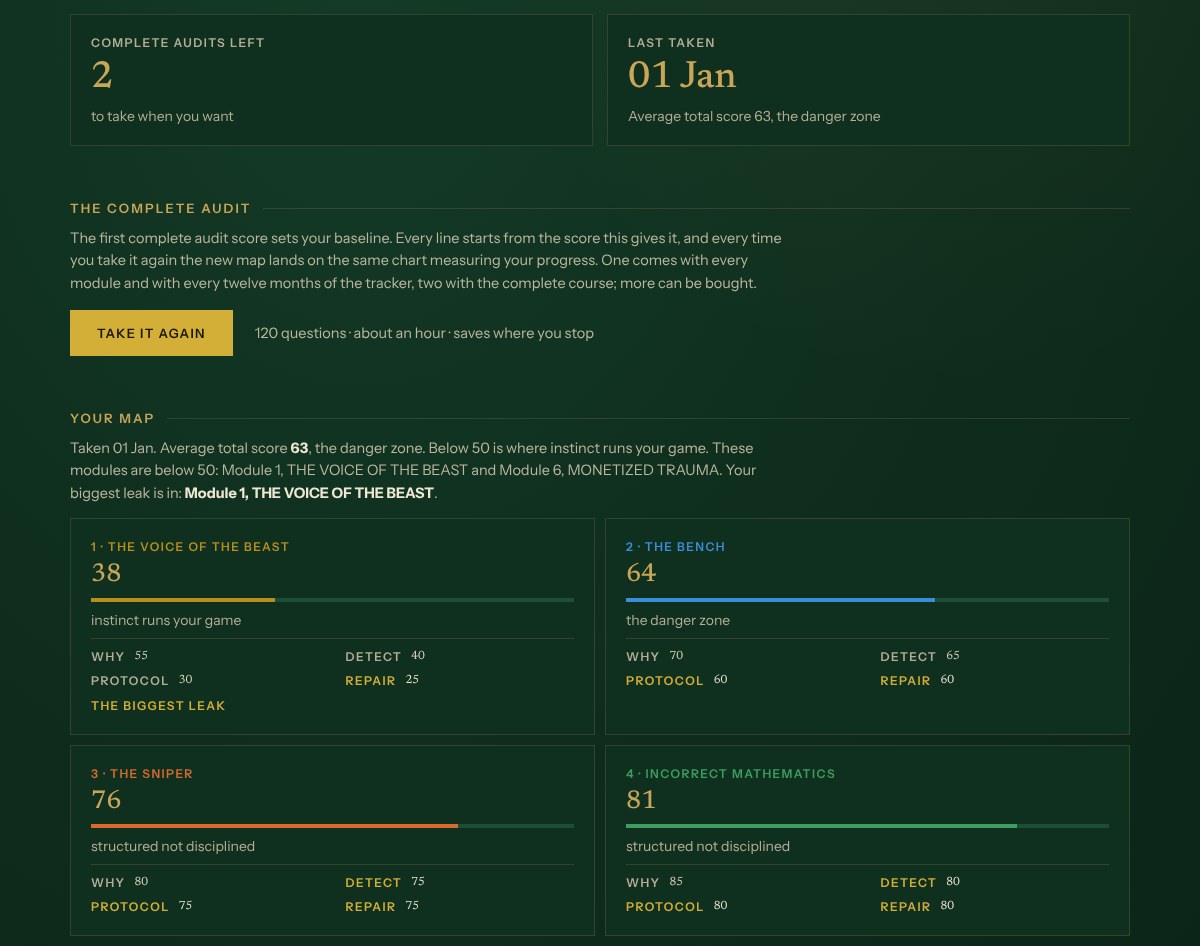The image size is (1200, 946).
Task: Click PROTOCOL in The Voice of the Beast
Action: (x=130, y=681)
